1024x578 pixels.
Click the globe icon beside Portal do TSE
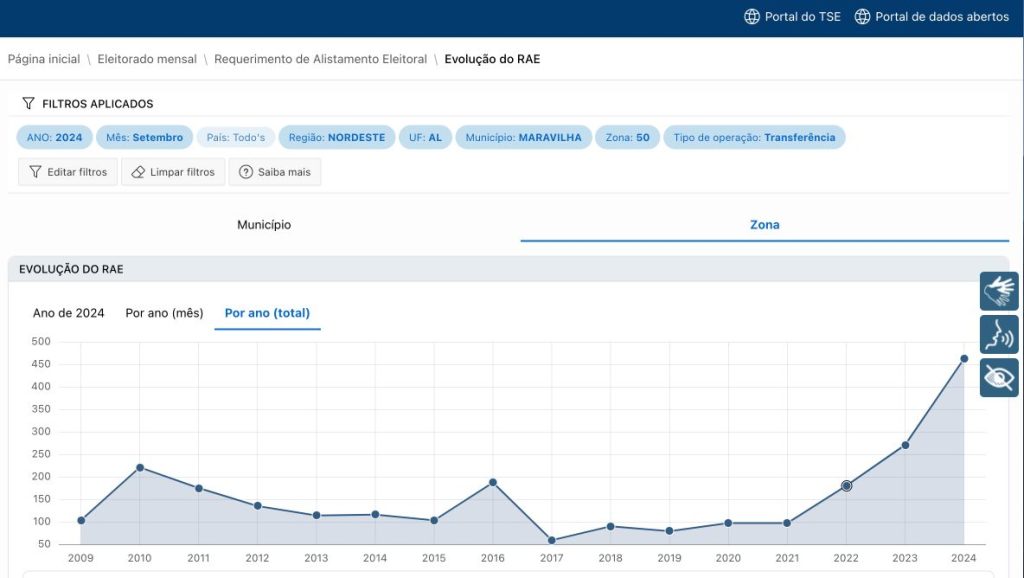click(752, 17)
